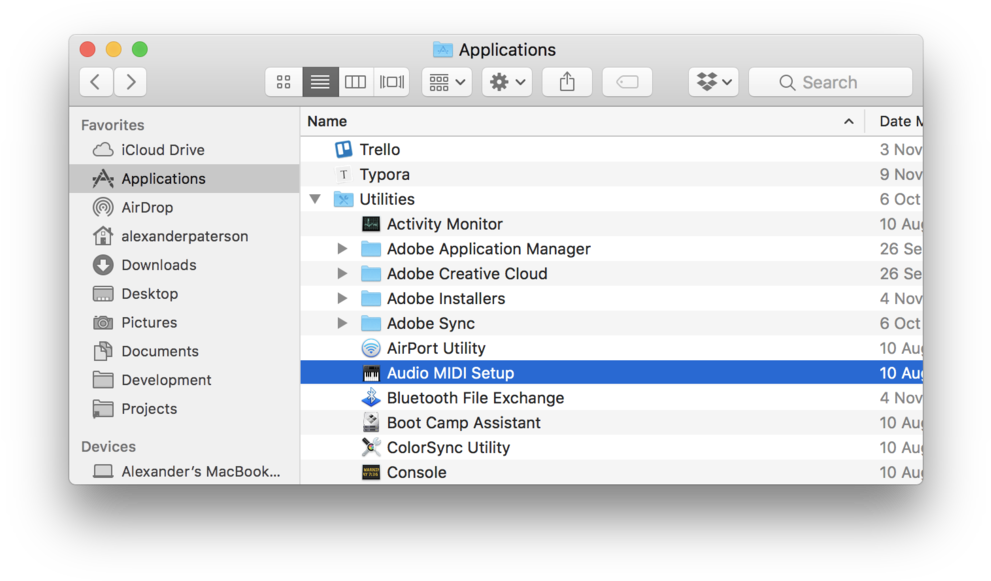
Task: Open the Dropbox toolbar menu
Action: click(714, 82)
